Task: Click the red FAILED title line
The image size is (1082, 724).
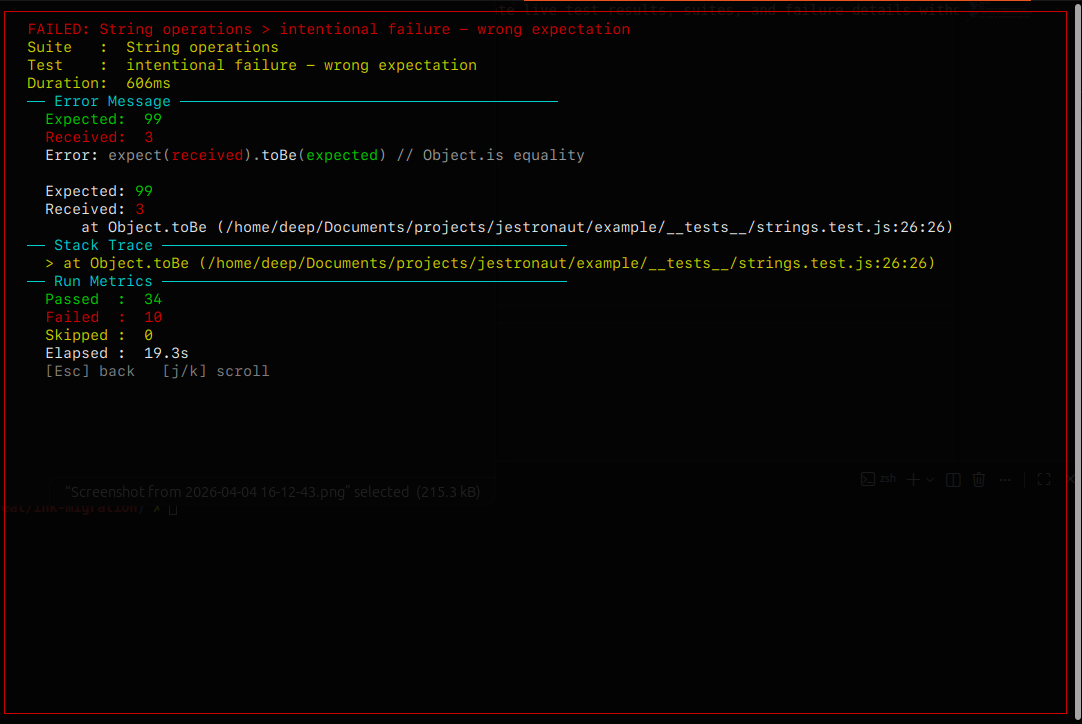Action: coord(329,29)
